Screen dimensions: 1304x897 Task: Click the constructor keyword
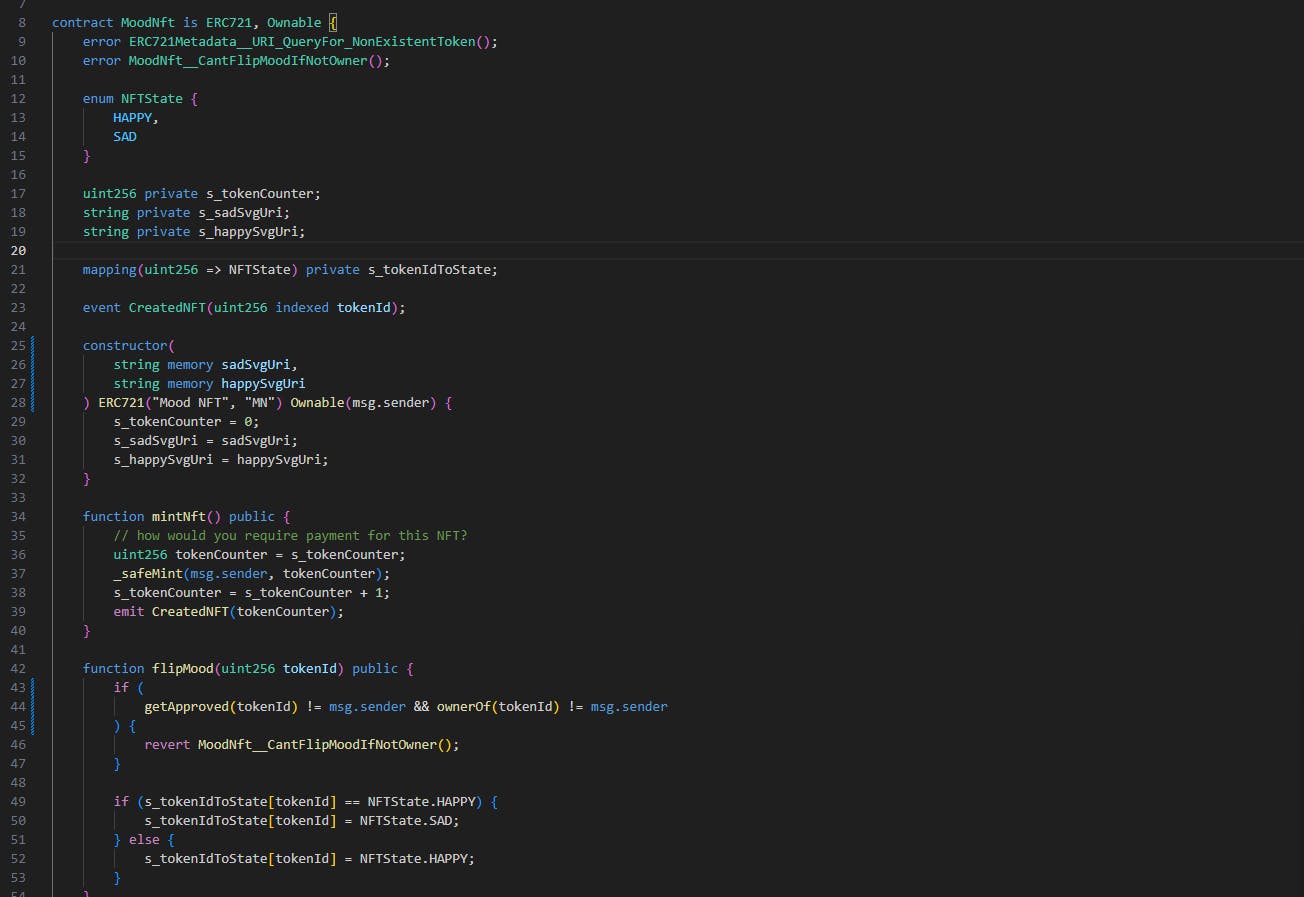[x=125, y=345]
